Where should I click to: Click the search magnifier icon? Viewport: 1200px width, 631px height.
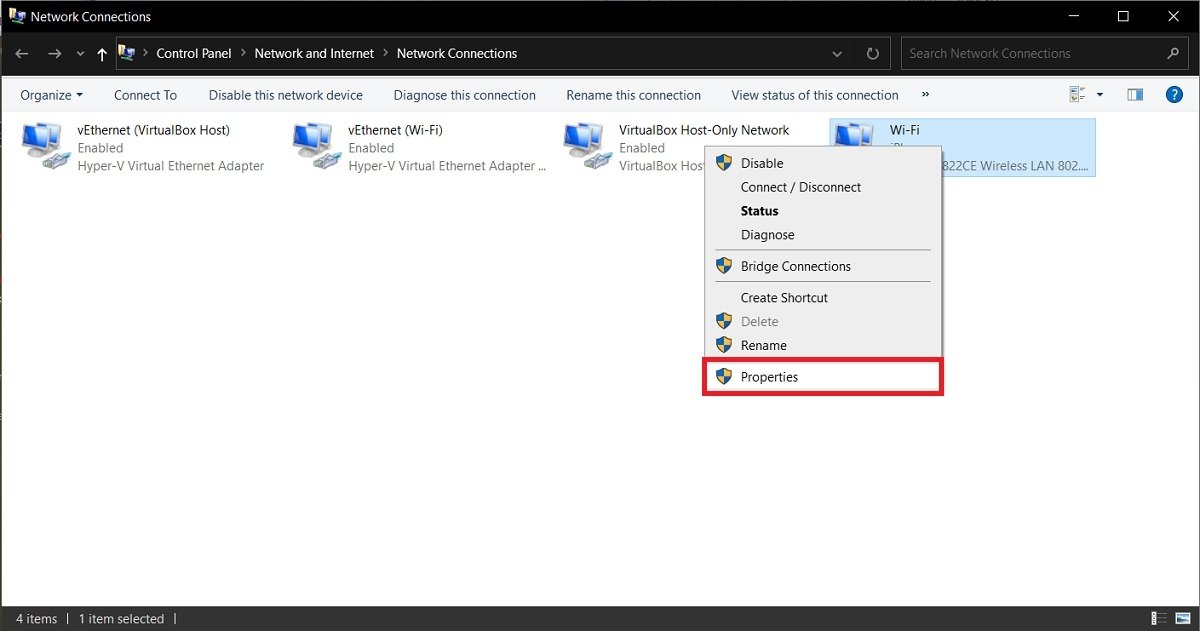click(x=1173, y=54)
